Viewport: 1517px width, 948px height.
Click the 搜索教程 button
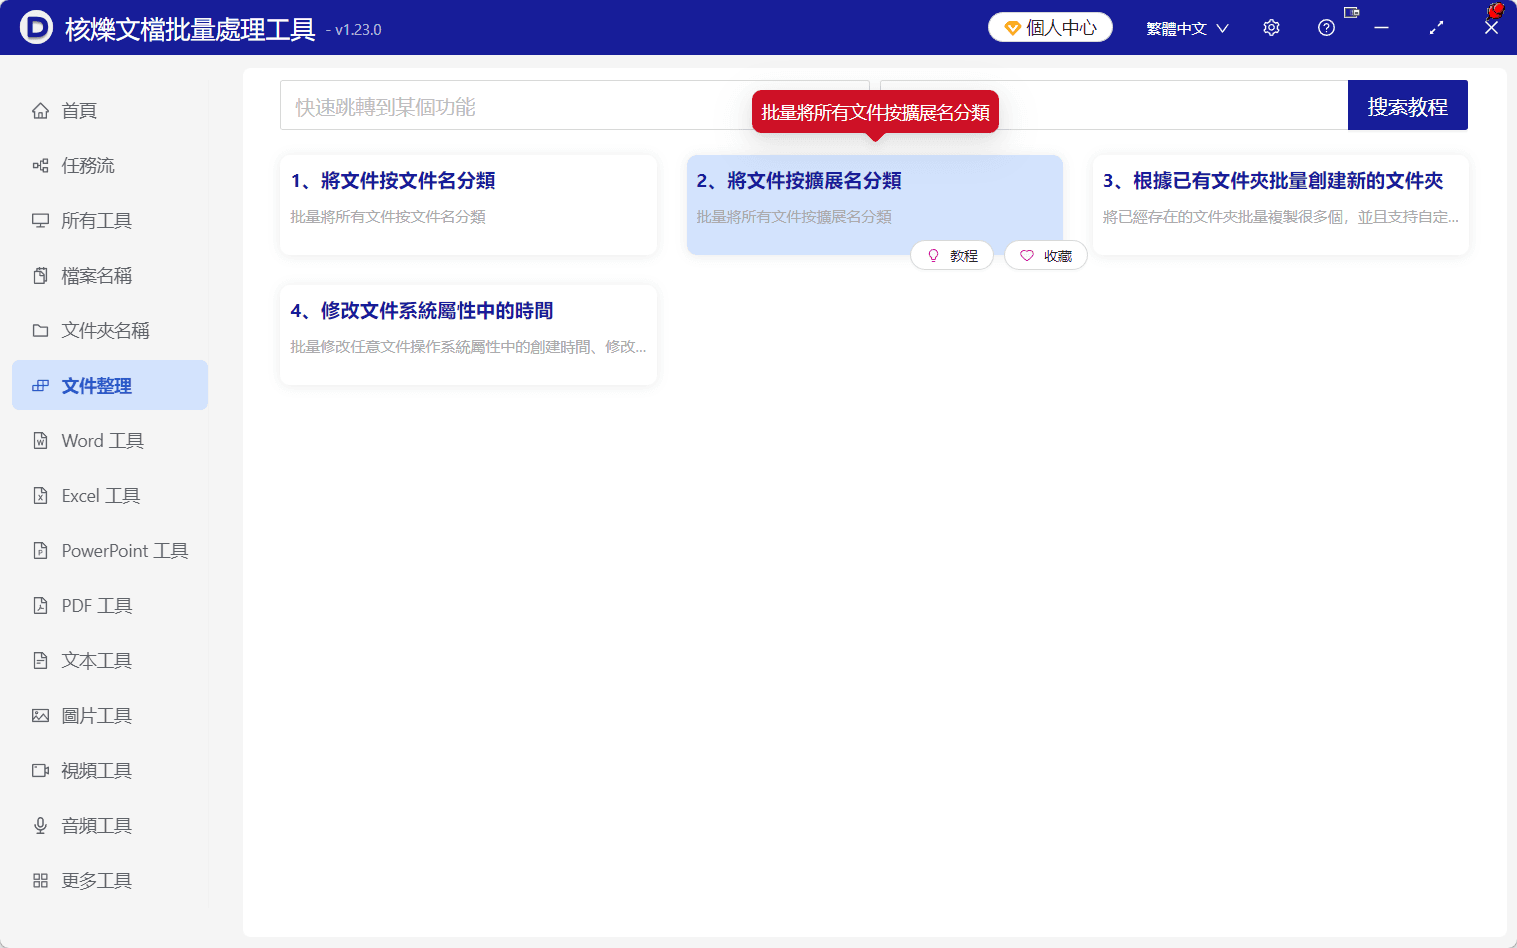click(x=1408, y=105)
